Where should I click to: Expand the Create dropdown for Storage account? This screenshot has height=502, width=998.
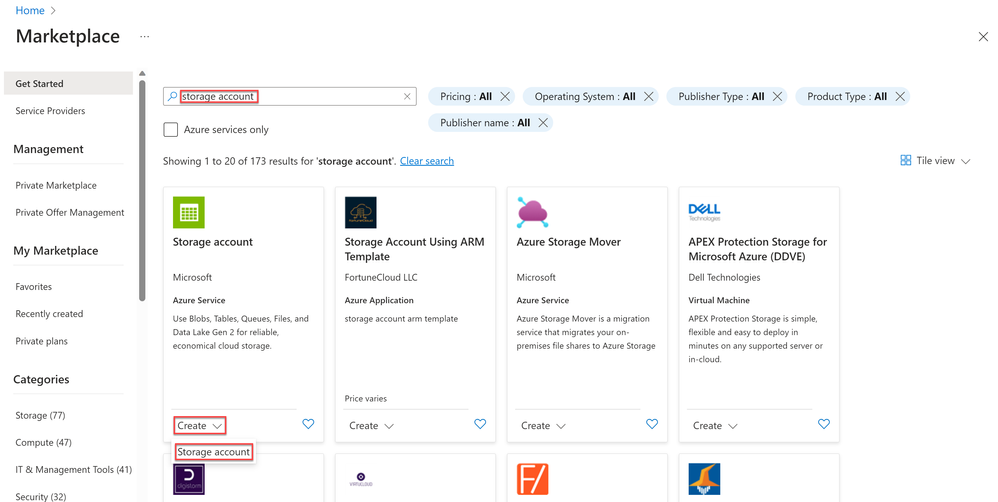[199, 426]
